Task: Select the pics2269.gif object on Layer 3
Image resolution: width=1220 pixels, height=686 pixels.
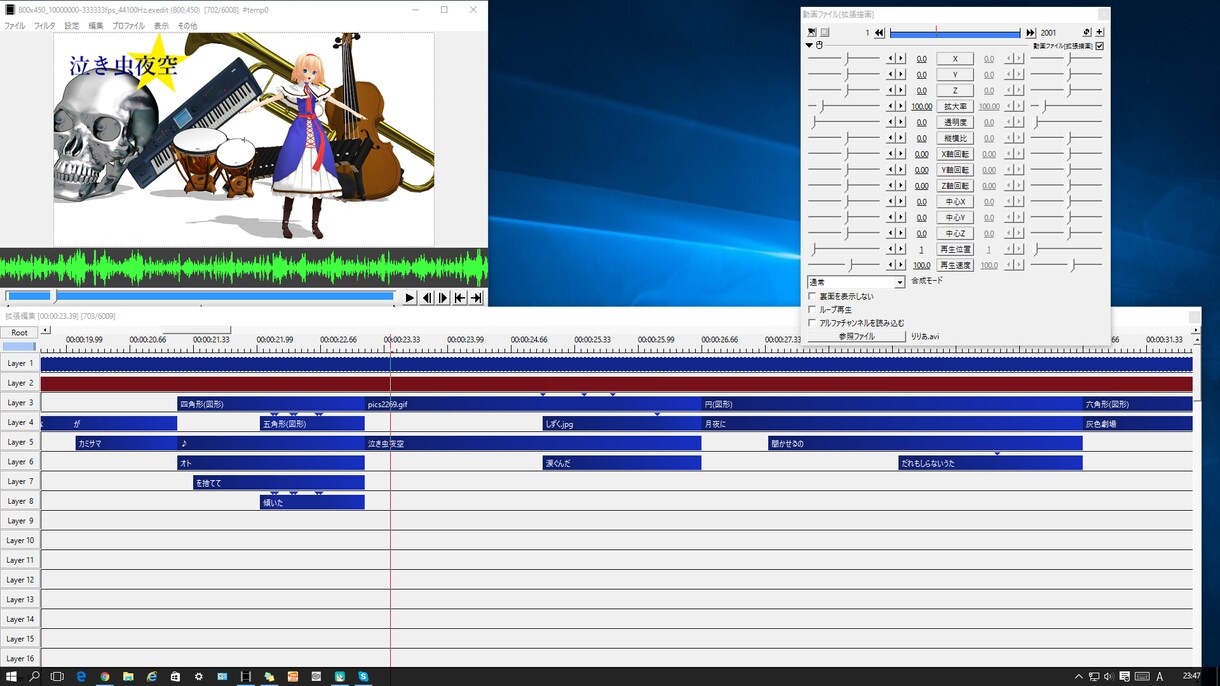Action: [x=532, y=404]
